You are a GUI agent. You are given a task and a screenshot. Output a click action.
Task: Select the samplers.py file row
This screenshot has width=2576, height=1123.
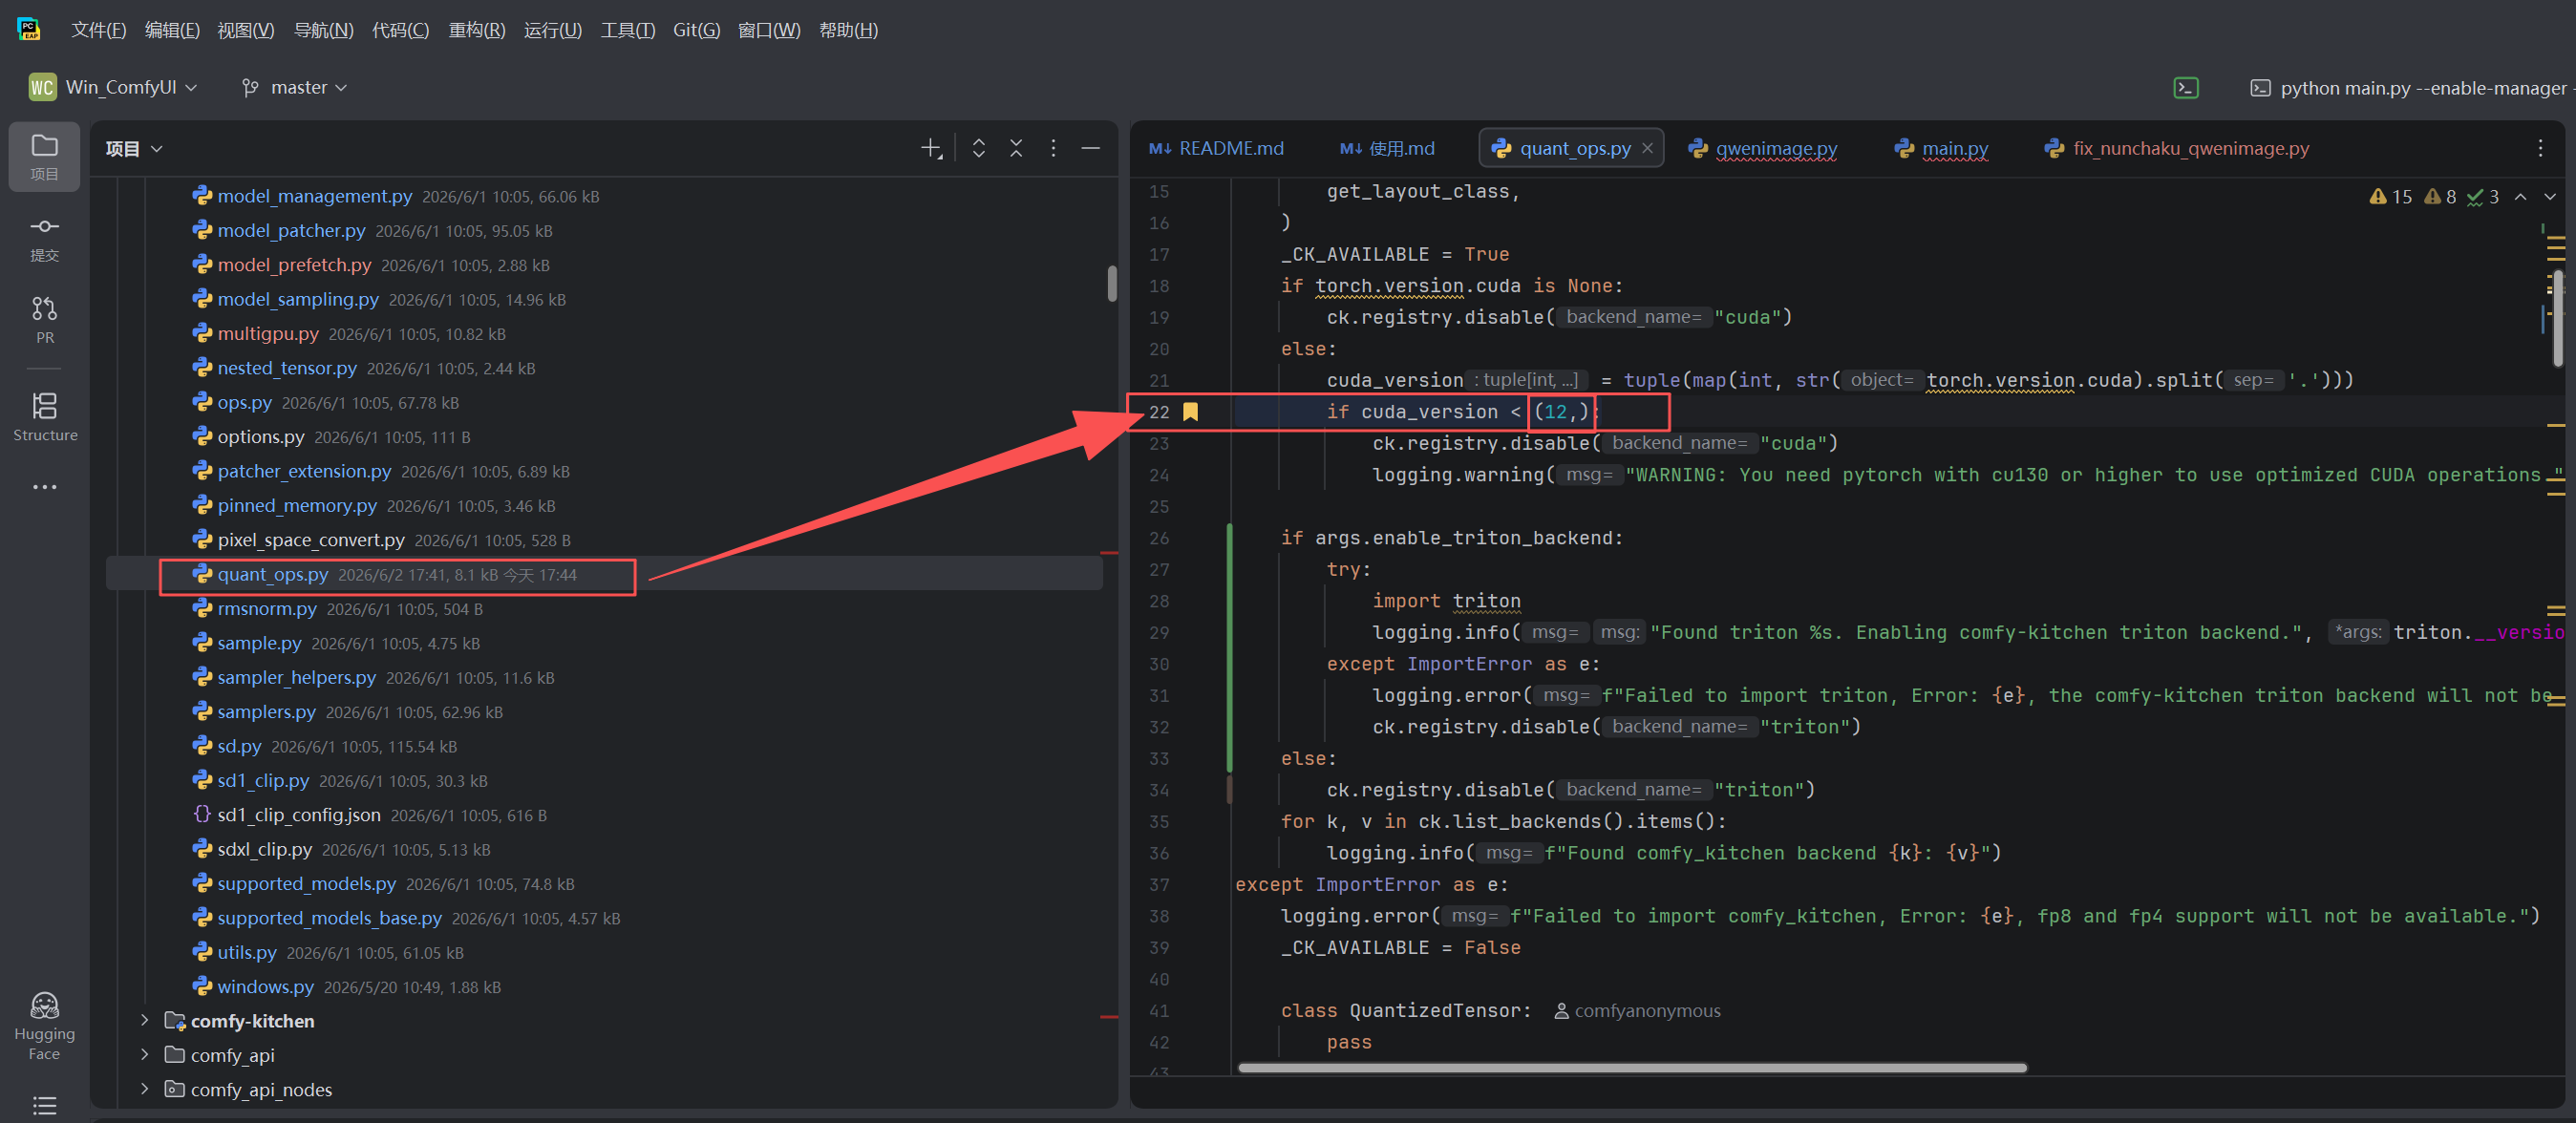pyautogui.click(x=604, y=712)
